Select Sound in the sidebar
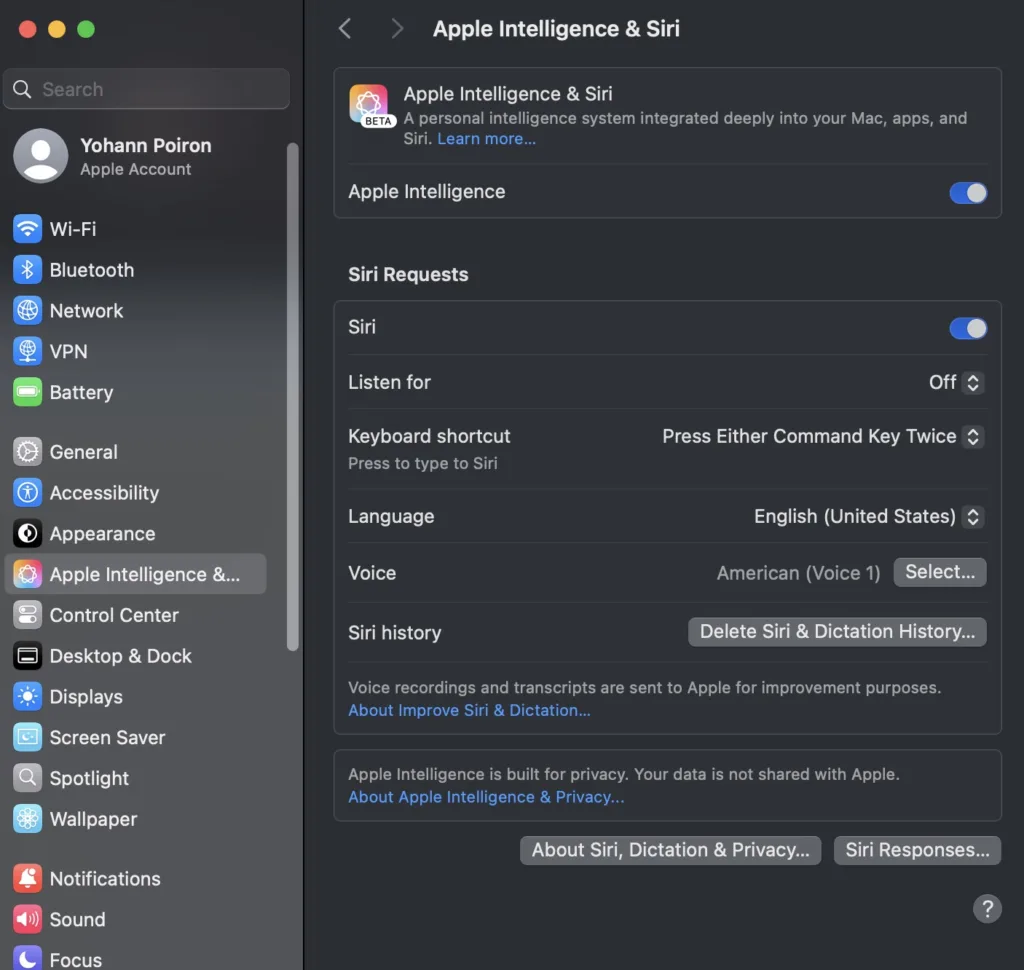 coord(135,920)
